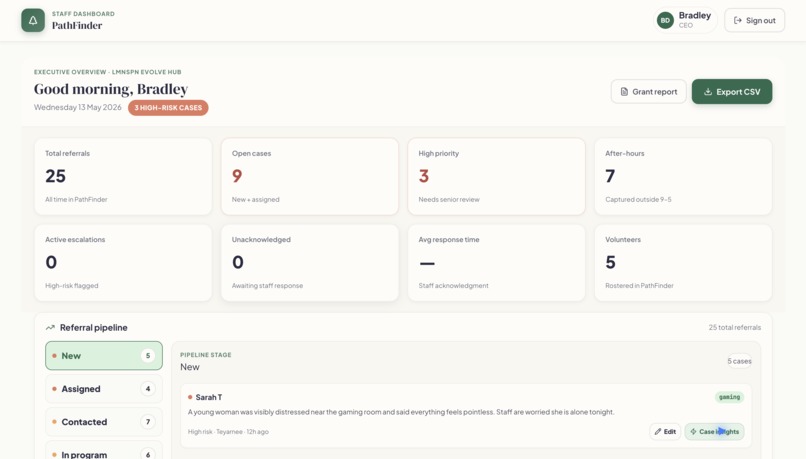The width and height of the screenshot is (806, 459).
Task: Click the count 5 badge on New
Action: click(148, 356)
